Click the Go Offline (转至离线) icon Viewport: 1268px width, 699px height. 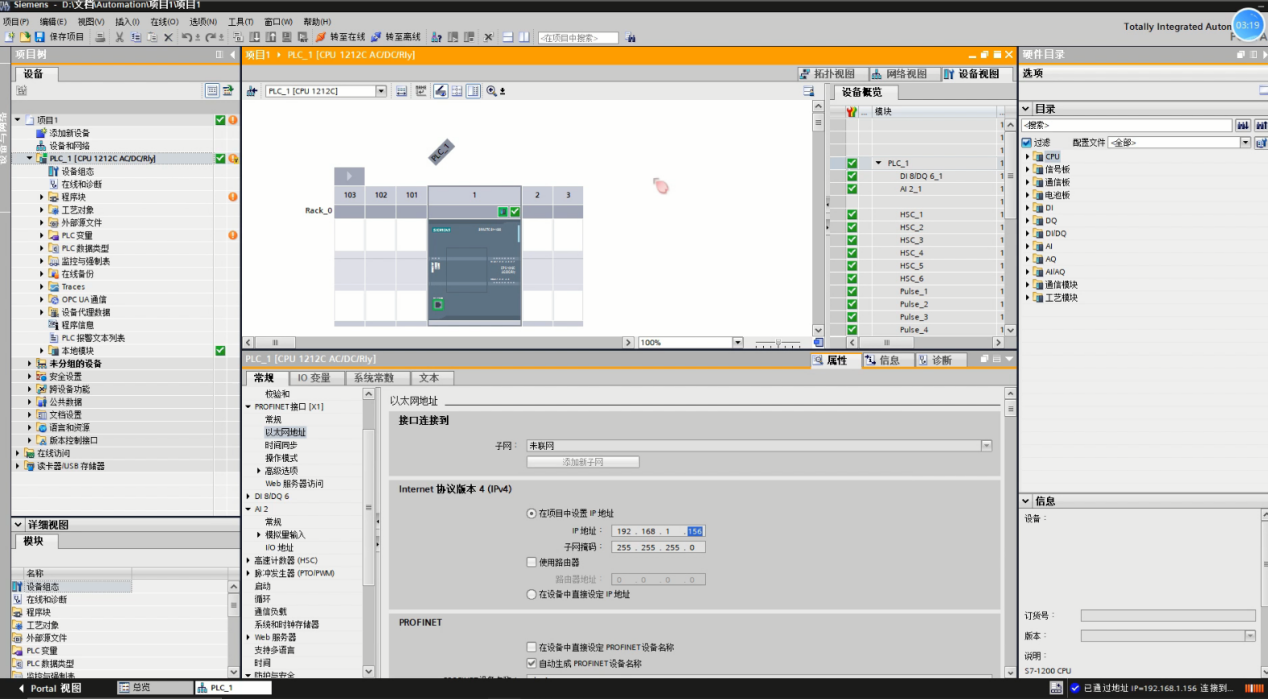376,37
